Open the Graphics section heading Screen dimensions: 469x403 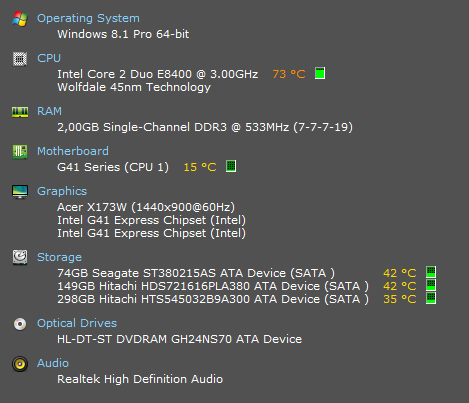pos(62,191)
